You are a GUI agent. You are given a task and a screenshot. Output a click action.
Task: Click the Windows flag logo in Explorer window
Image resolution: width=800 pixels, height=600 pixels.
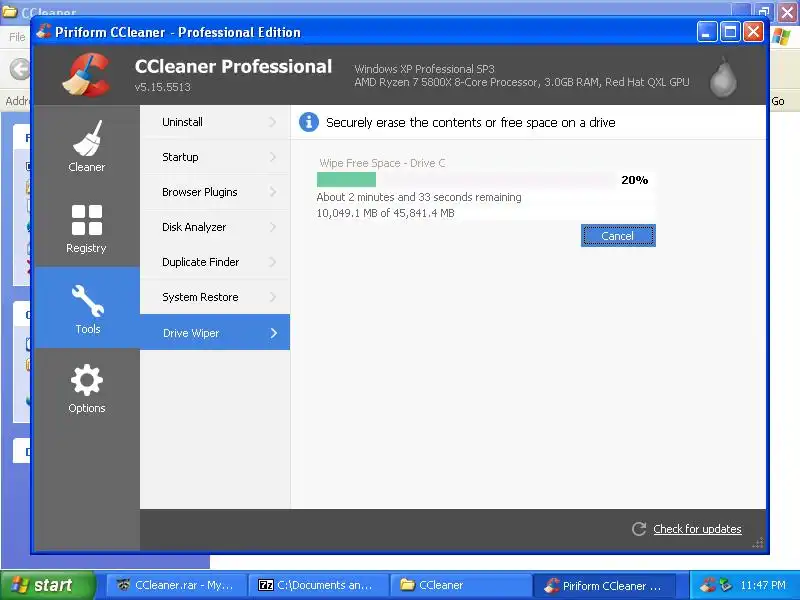pos(781,37)
